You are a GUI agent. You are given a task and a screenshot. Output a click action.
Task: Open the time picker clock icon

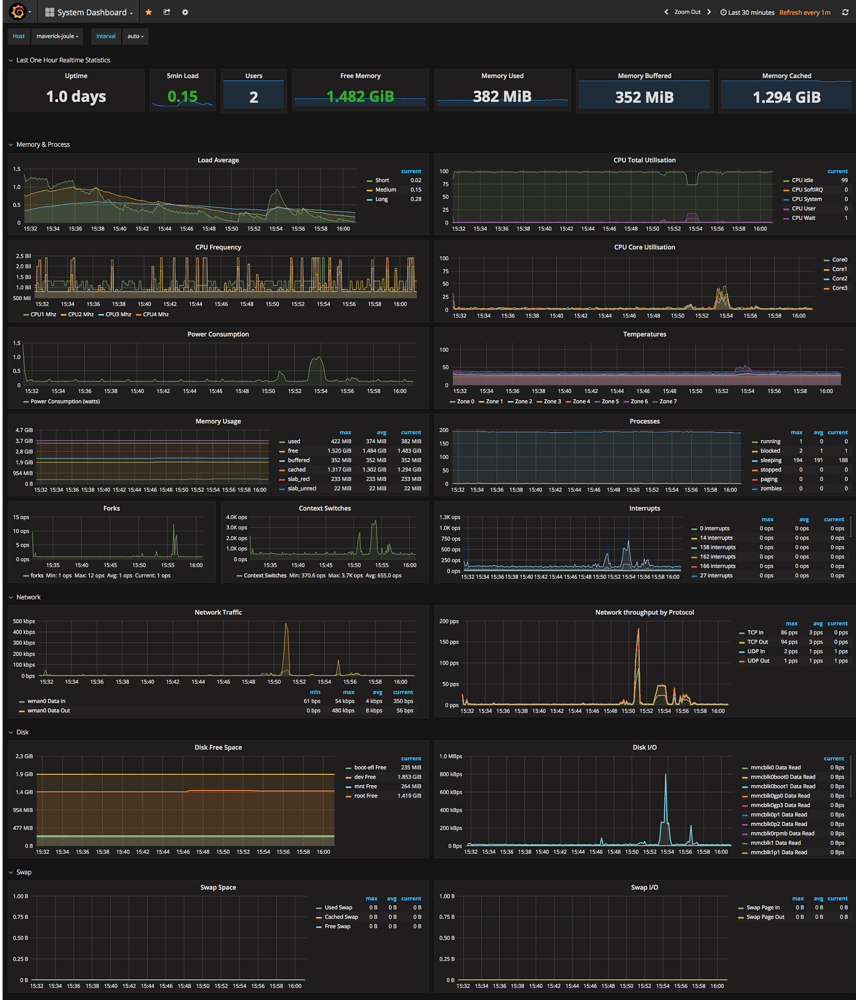tap(722, 11)
